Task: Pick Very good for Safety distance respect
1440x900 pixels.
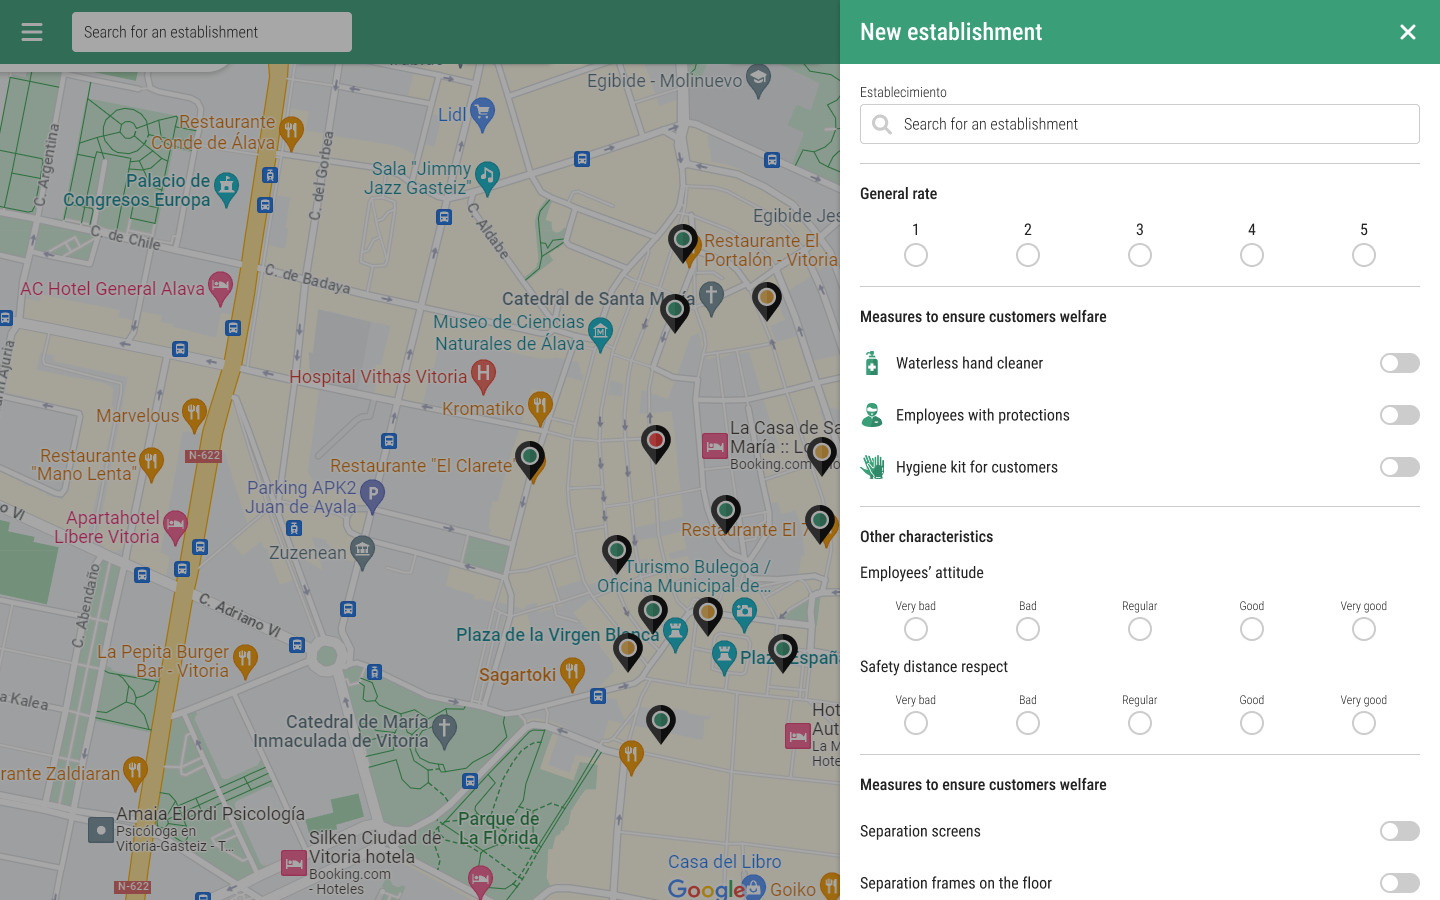Action: pos(1364,723)
